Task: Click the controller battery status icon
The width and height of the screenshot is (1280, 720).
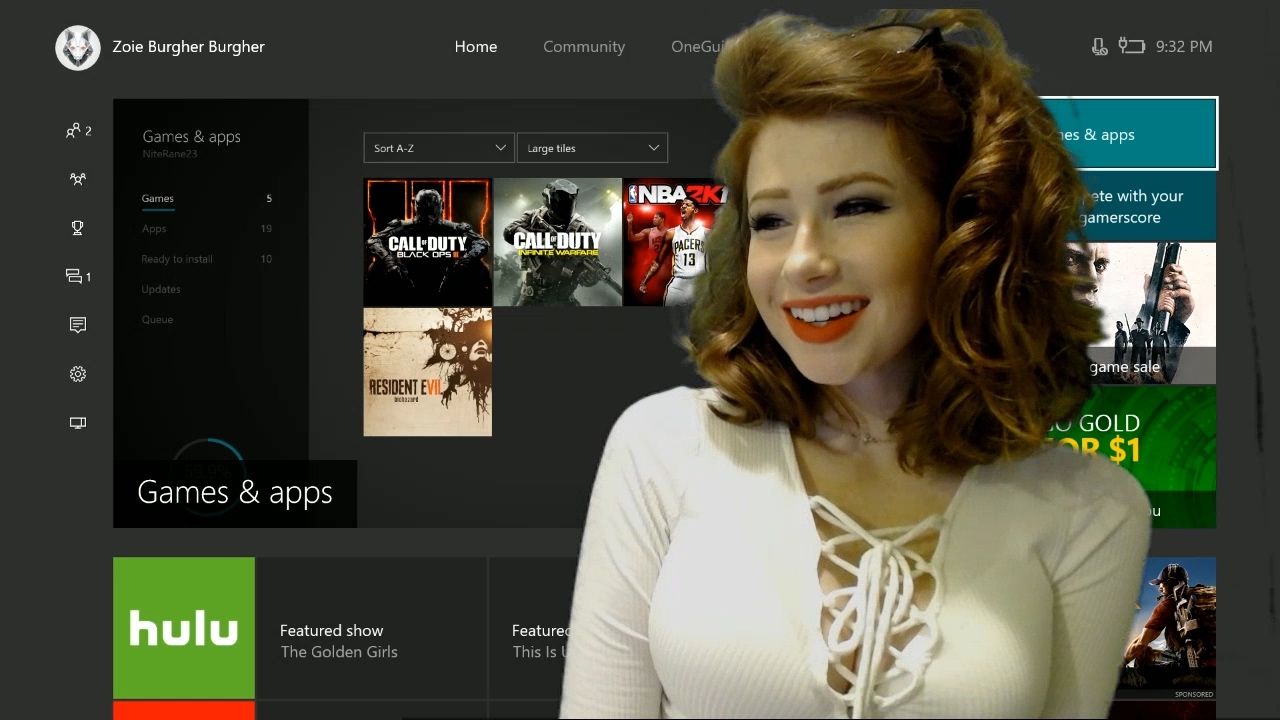Action: coord(1131,46)
